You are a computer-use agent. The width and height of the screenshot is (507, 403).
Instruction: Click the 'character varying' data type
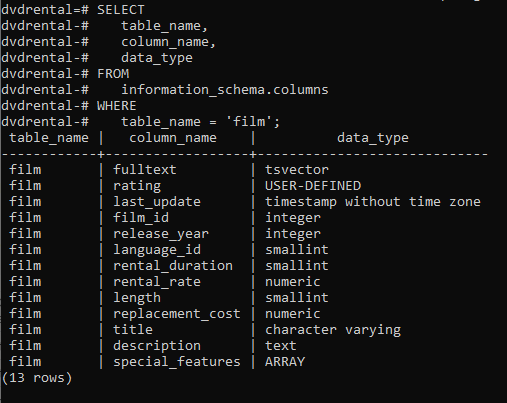pyautogui.click(x=333, y=330)
